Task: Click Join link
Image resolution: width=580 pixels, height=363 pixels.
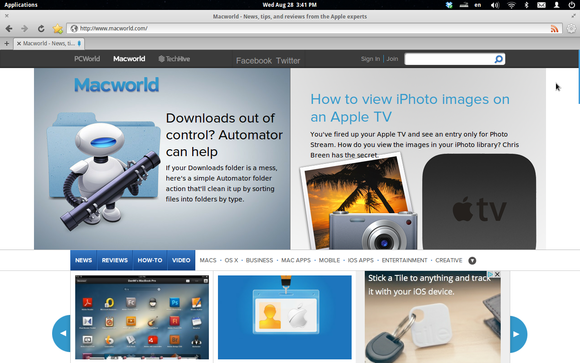Action: click(x=392, y=59)
